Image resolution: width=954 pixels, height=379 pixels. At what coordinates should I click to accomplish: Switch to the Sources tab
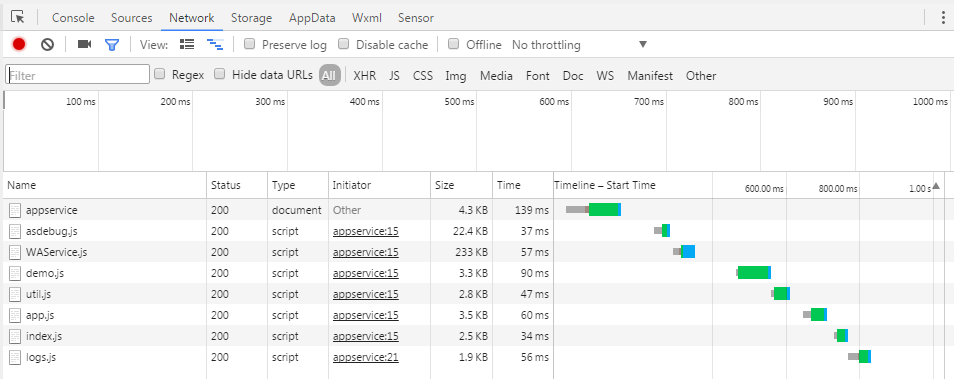tap(131, 18)
